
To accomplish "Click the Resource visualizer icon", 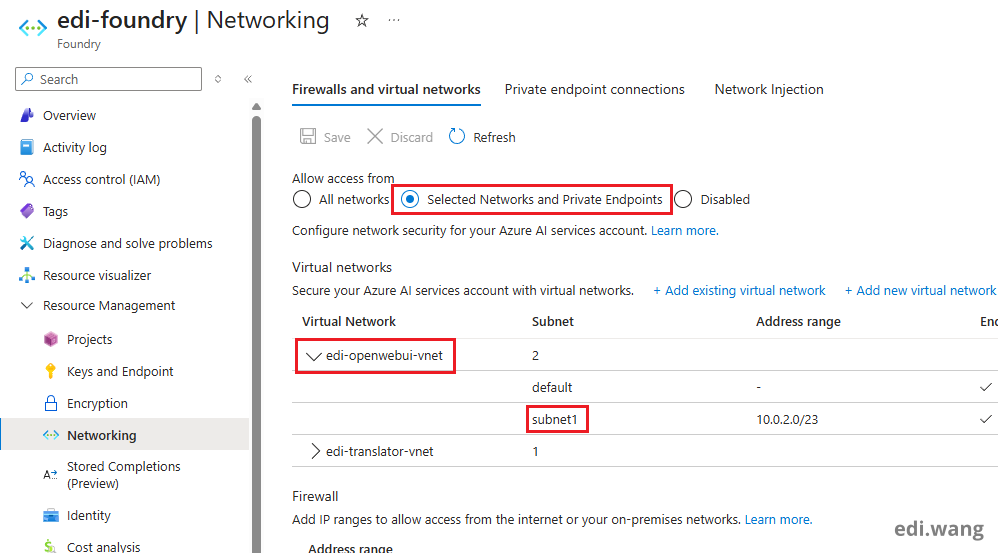I will click(x=27, y=275).
